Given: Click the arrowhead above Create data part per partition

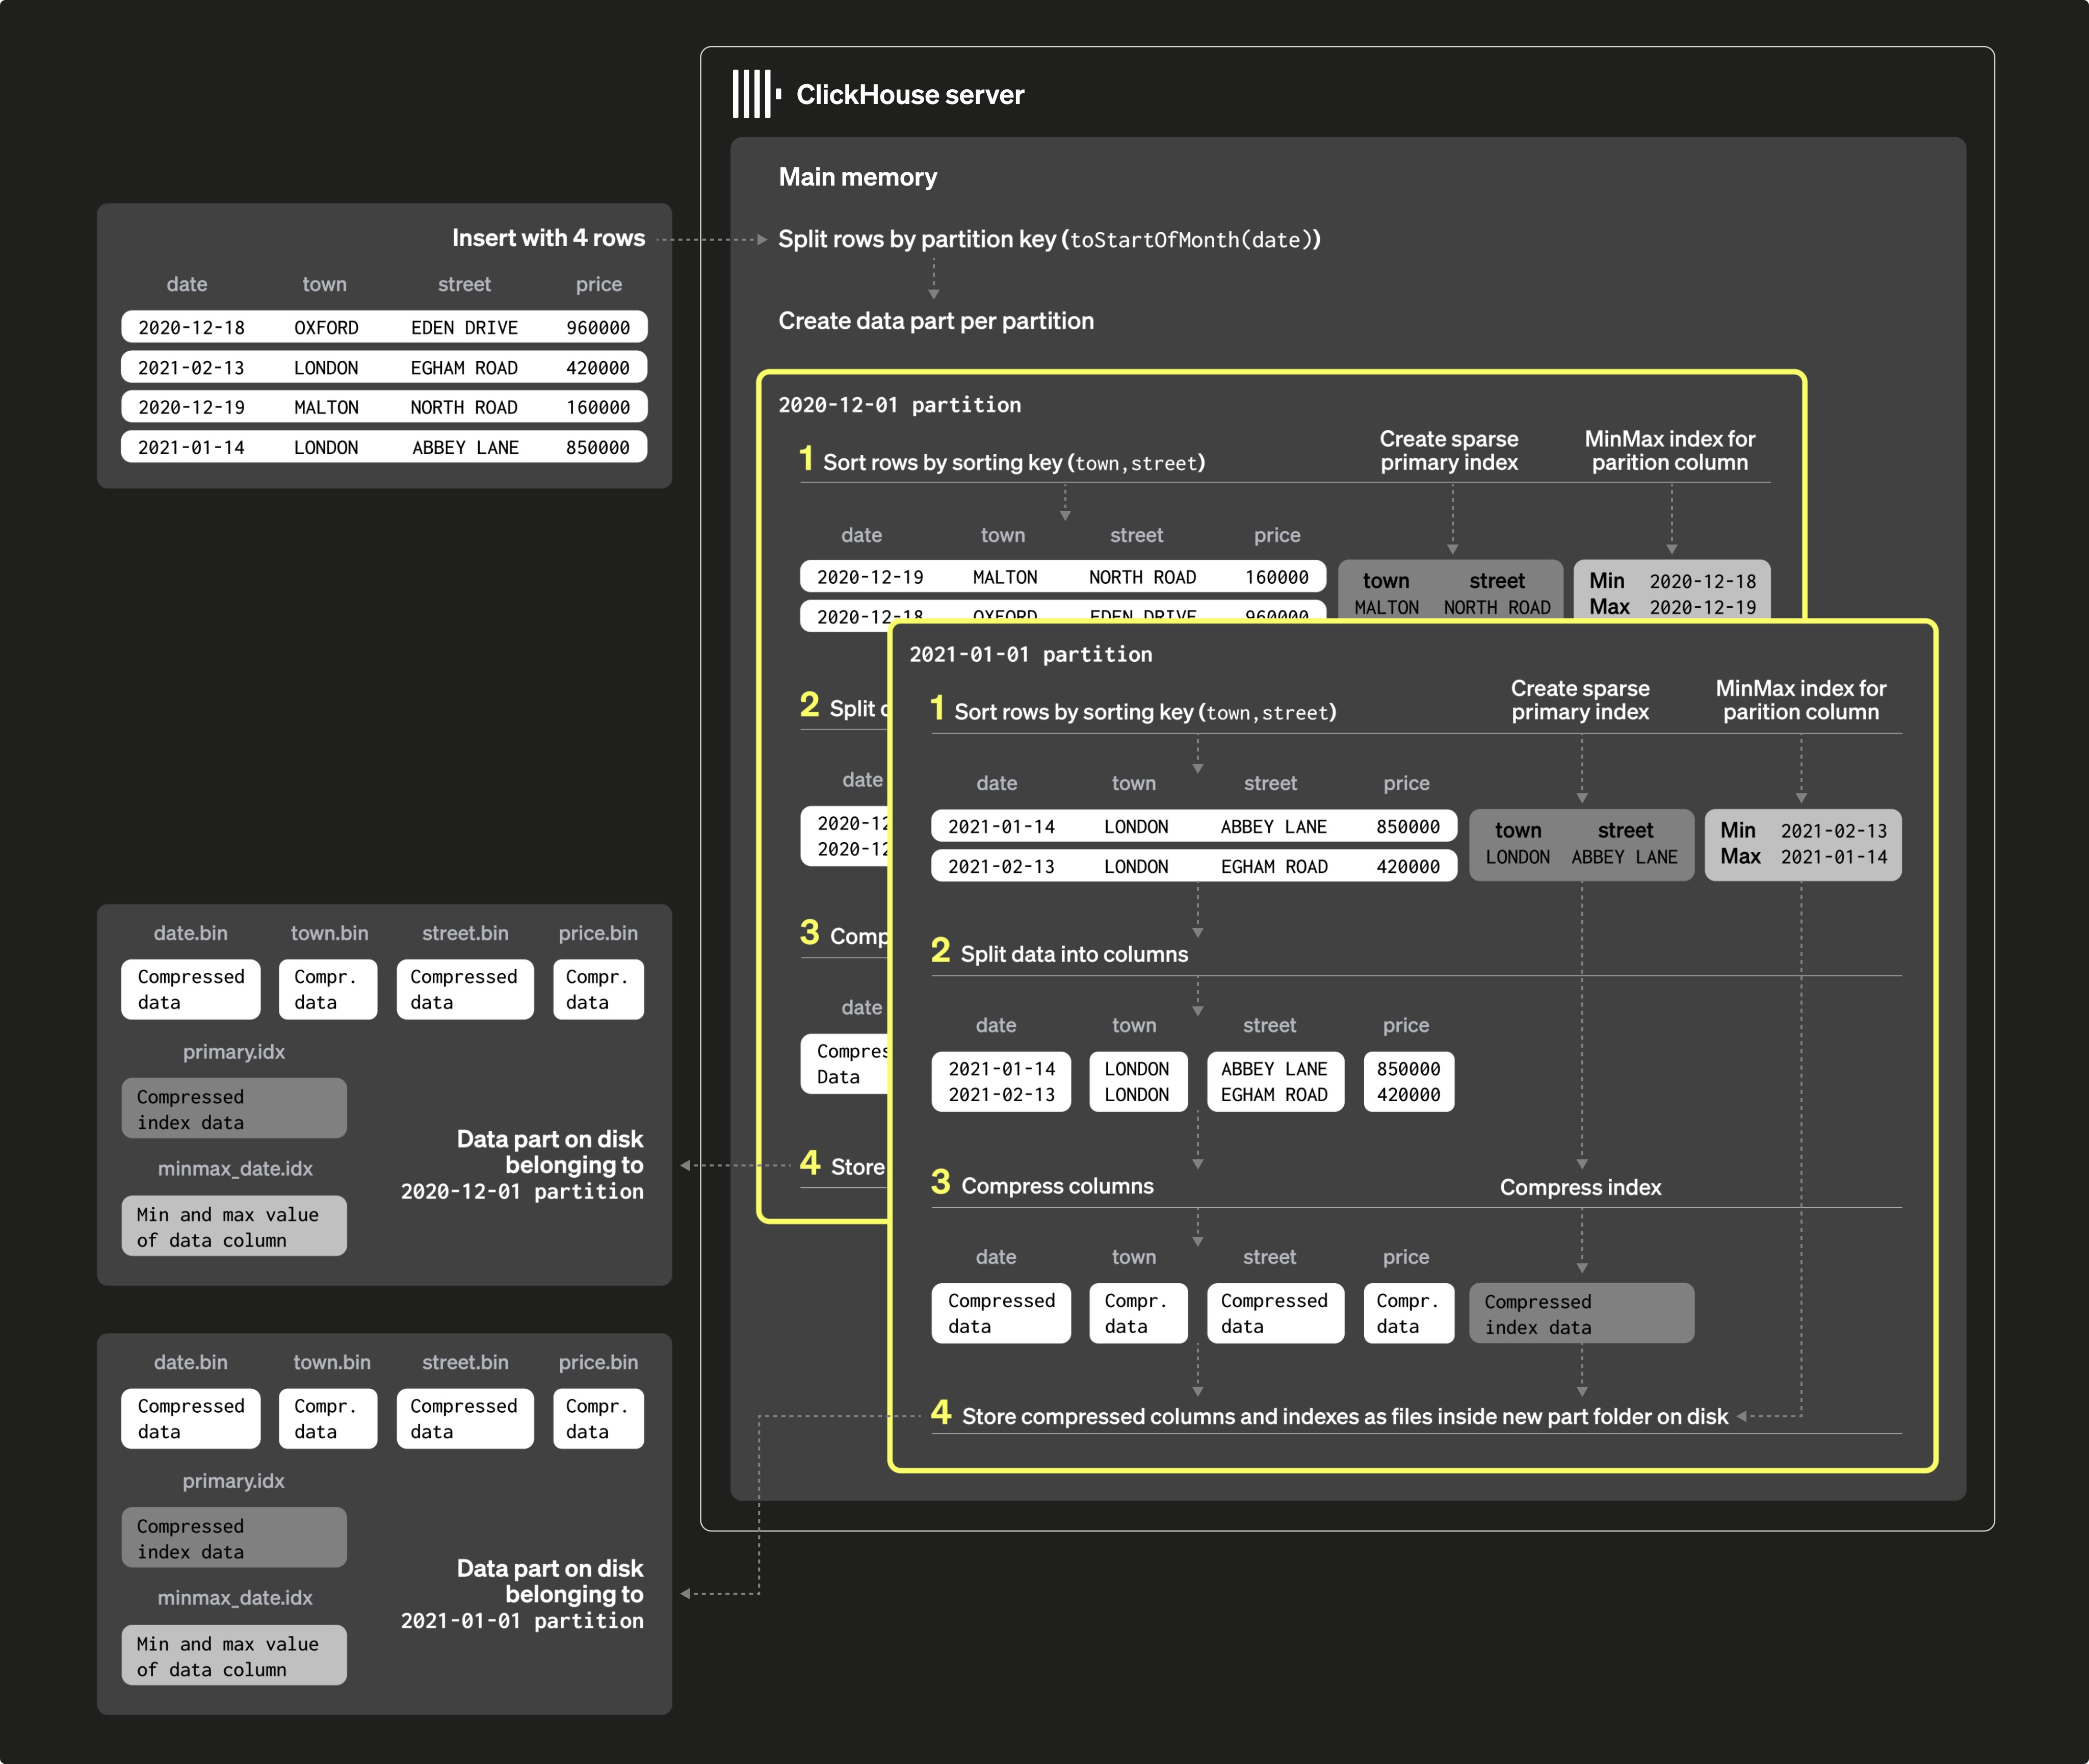Looking at the screenshot, I should point(933,294).
